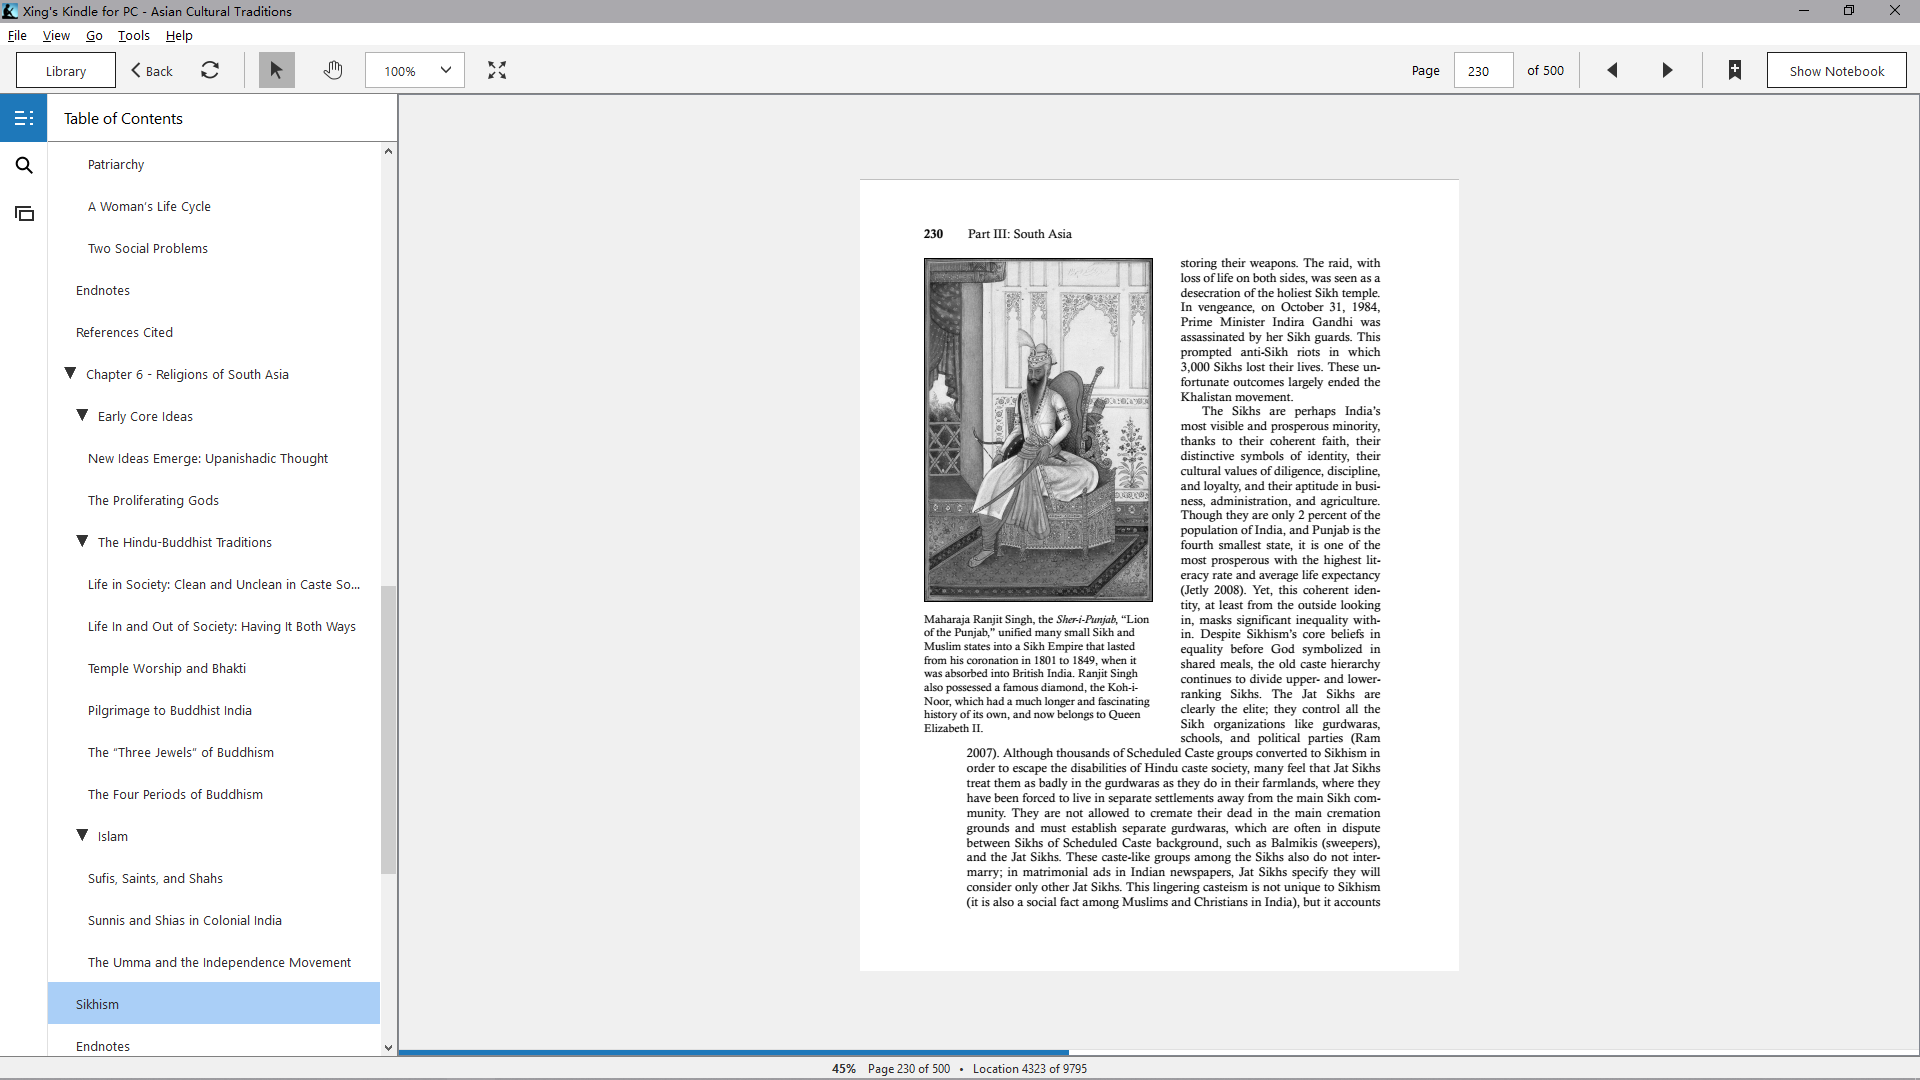
Task: Click Show Notebook button
Action: 1836,70
